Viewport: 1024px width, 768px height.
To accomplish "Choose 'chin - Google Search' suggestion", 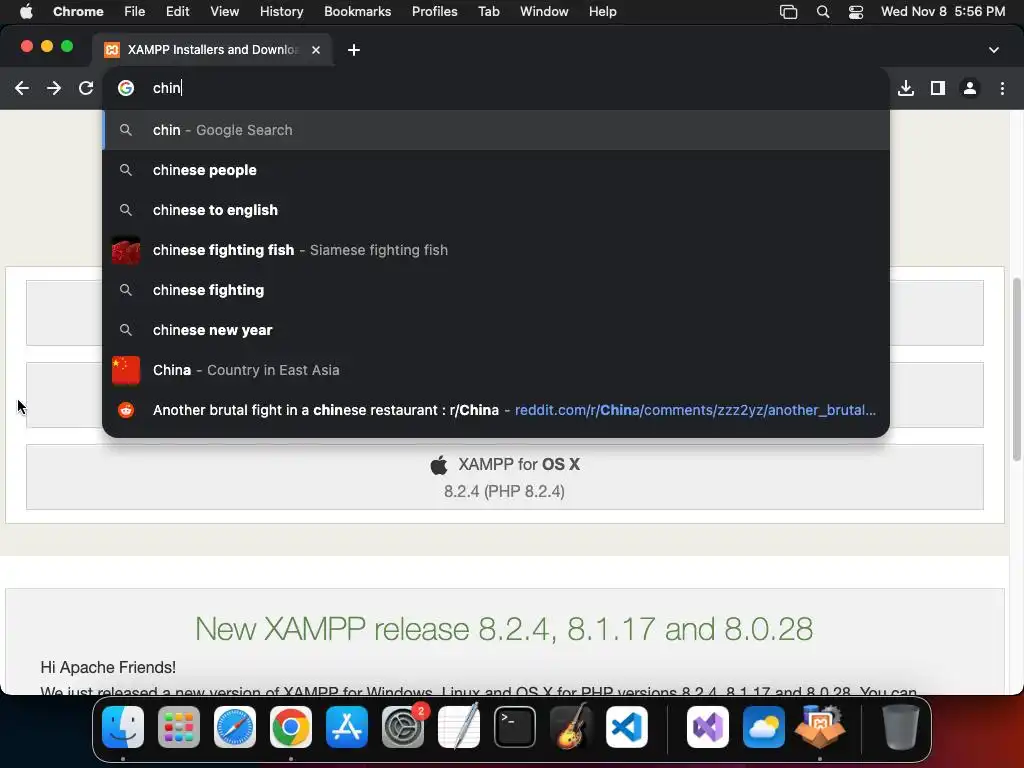I will tap(496, 130).
